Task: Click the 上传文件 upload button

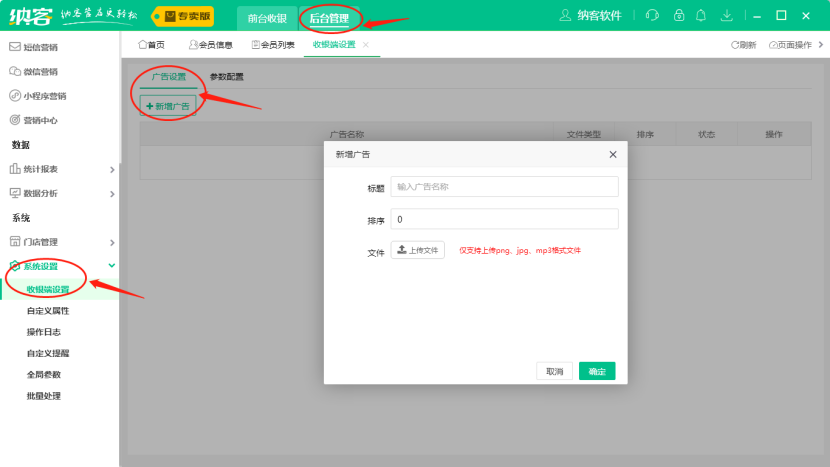Action: coord(418,250)
